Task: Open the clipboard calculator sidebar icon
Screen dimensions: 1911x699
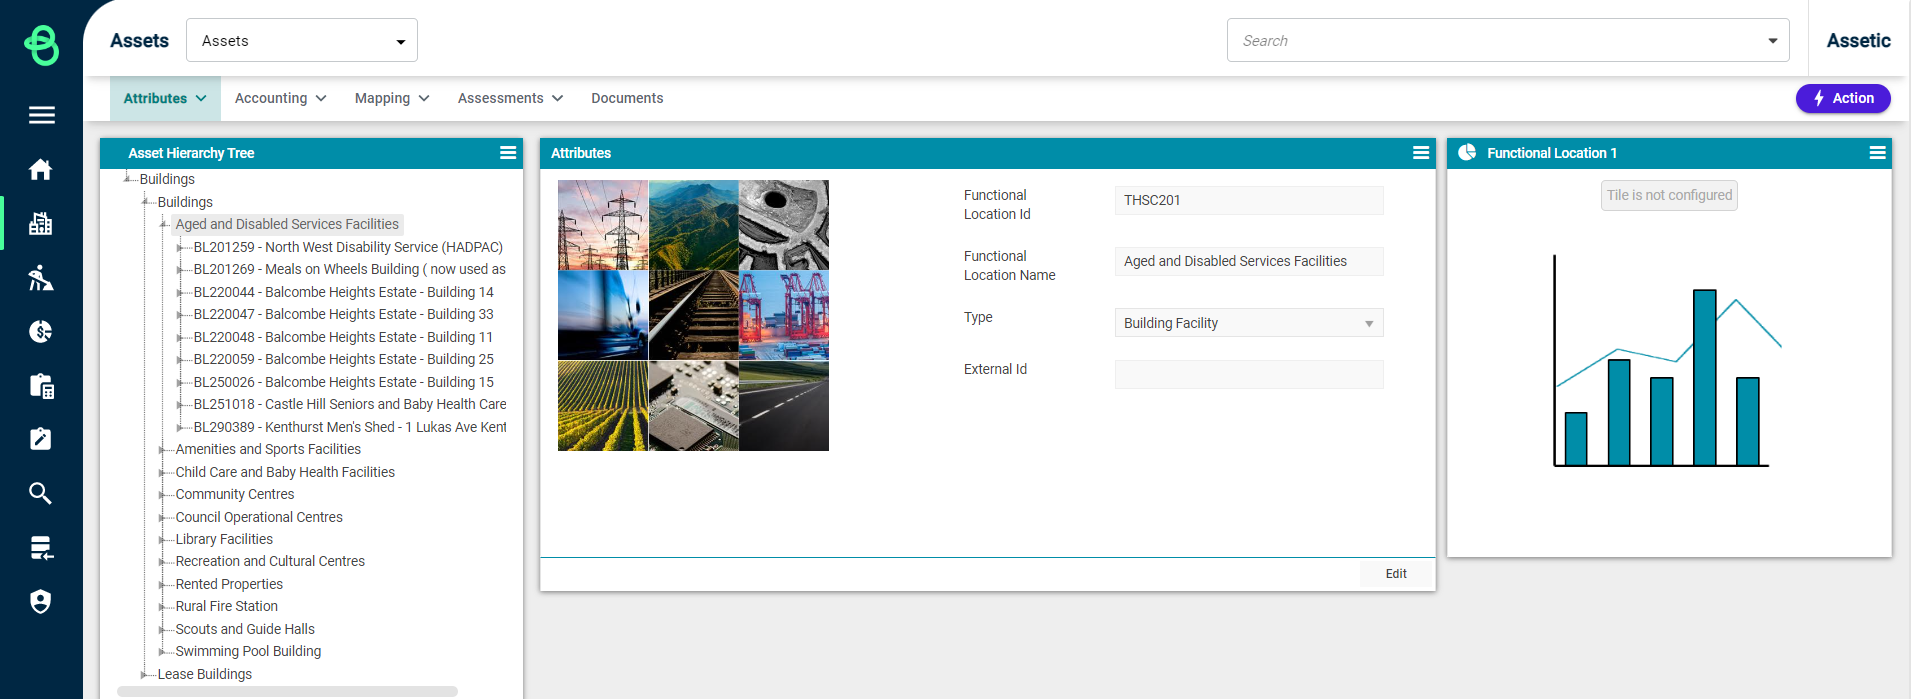Action: (41, 385)
